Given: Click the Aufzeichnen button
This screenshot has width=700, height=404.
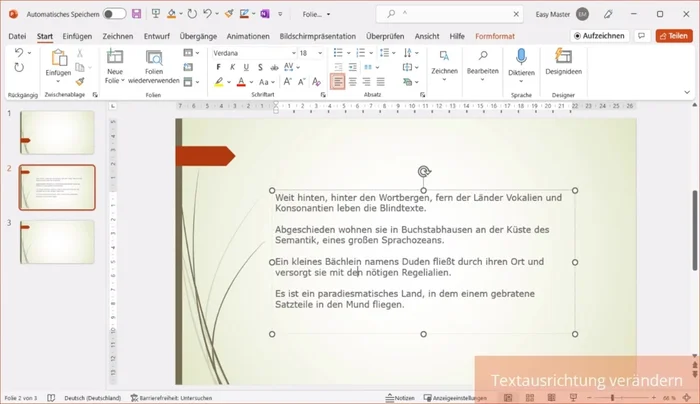Looking at the screenshot, I should 599,36.
